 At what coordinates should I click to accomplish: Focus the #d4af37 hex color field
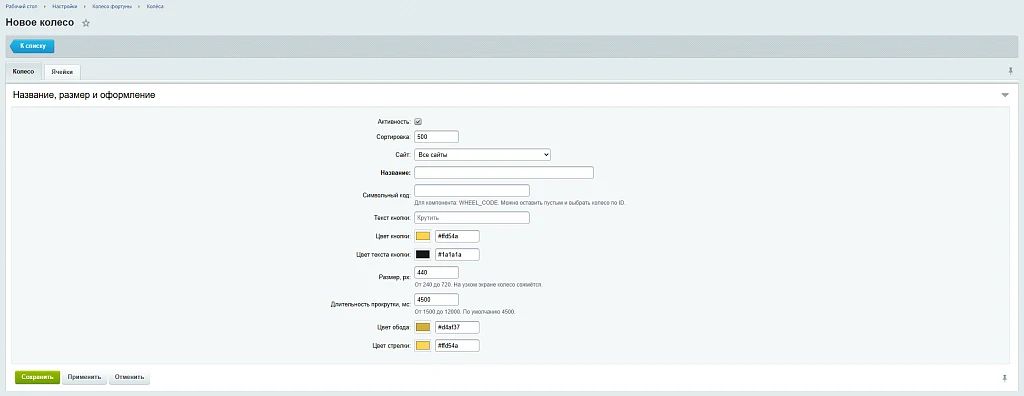(457, 327)
